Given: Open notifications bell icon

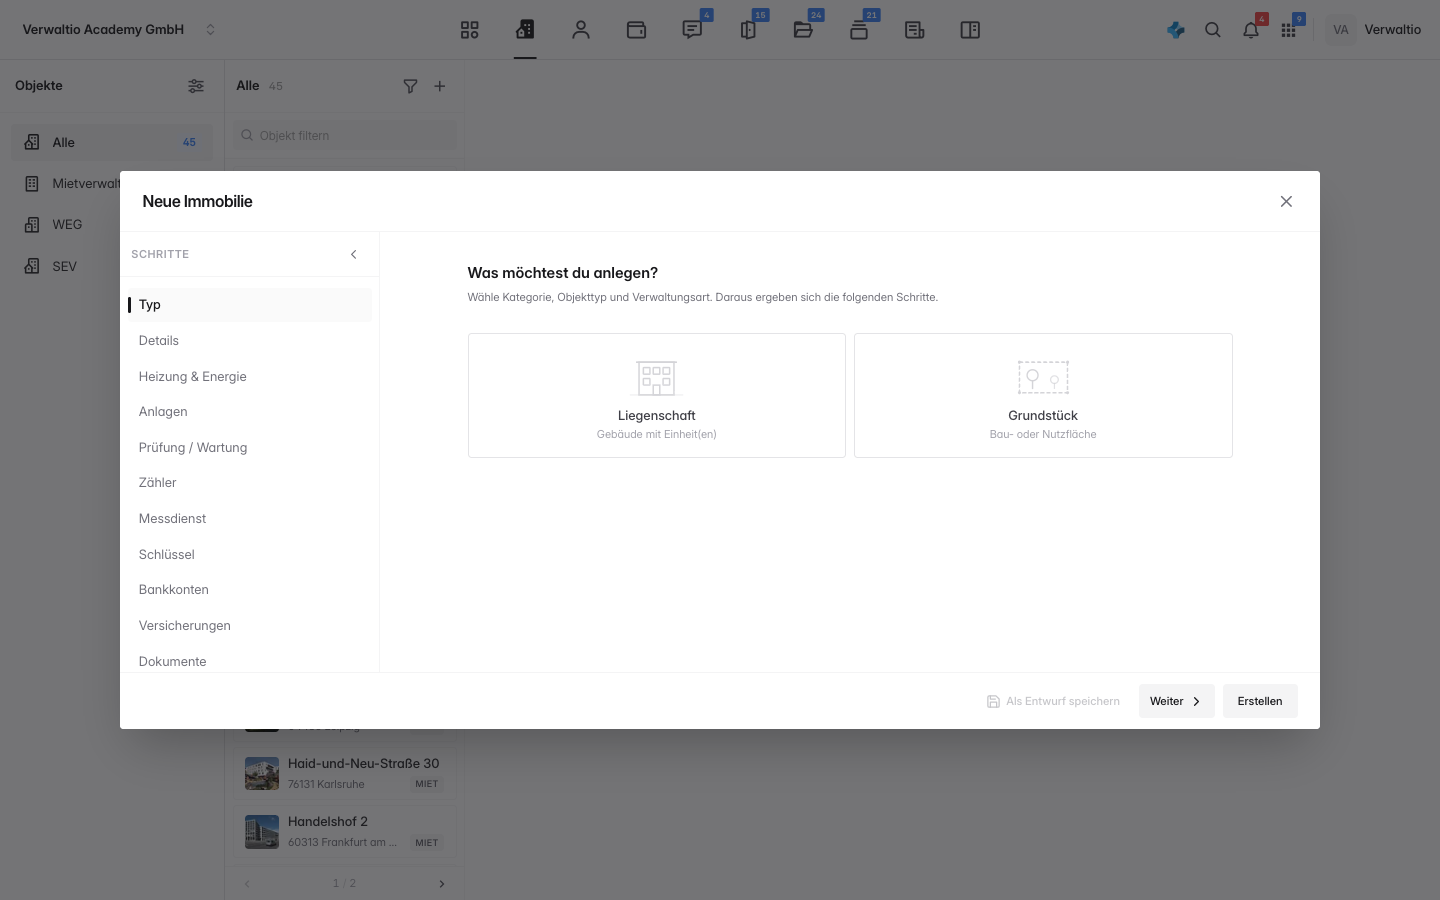Looking at the screenshot, I should click(1251, 30).
